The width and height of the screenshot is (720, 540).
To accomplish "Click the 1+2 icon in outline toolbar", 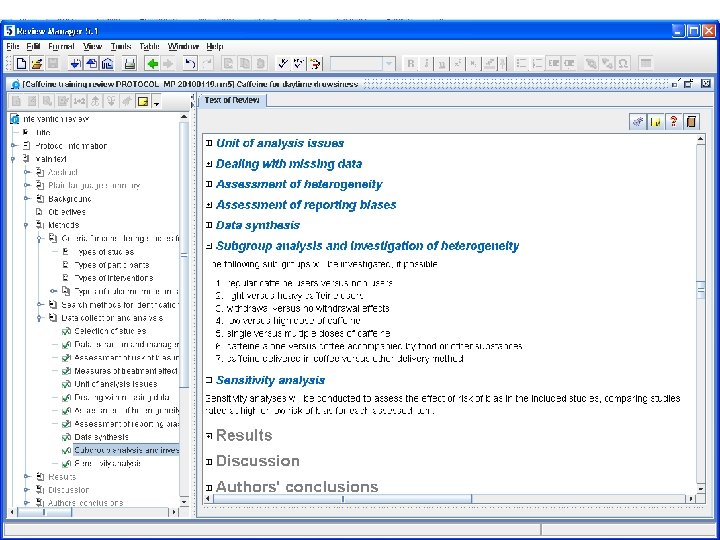I will [x=79, y=101].
